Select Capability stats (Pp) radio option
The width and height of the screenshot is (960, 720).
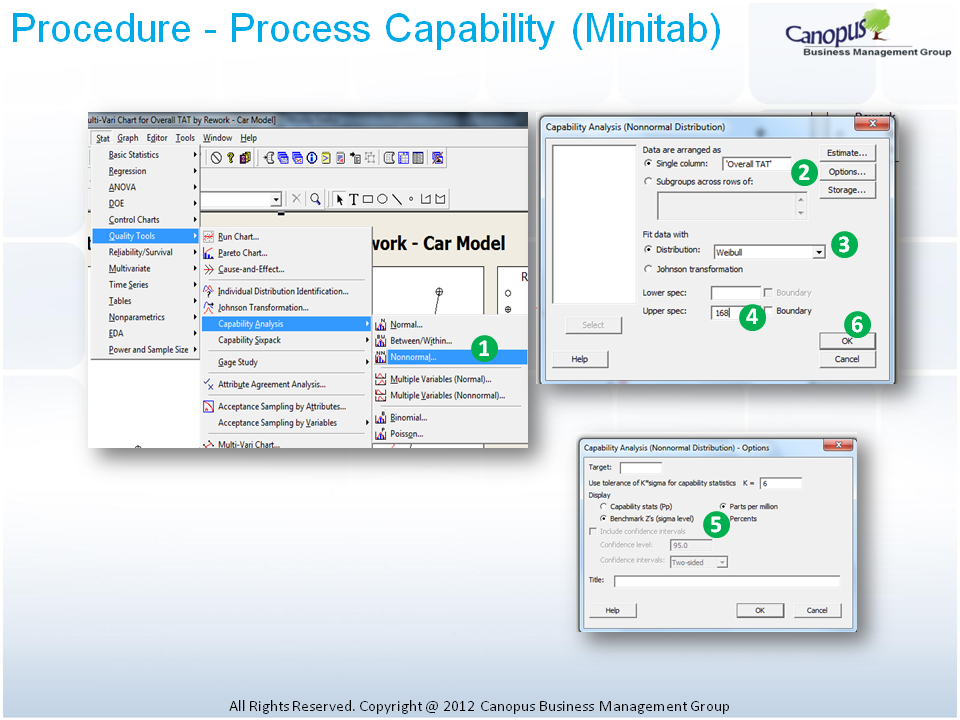tap(603, 506)
